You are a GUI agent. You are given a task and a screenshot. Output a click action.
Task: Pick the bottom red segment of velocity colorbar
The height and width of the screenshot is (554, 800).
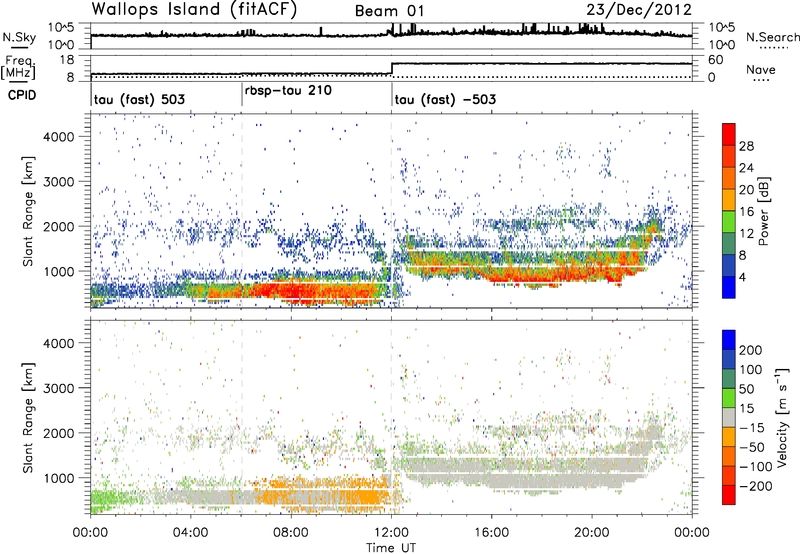click(729, 495)
